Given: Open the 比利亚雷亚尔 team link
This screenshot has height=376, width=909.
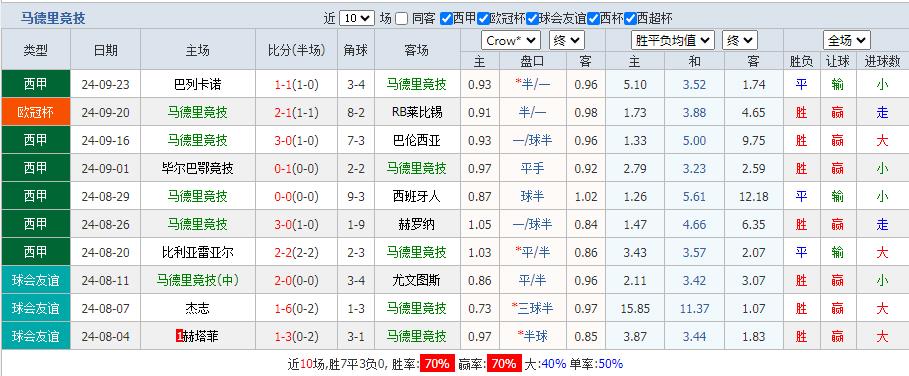Looking at the screenshot, I should tap(198, 252).
